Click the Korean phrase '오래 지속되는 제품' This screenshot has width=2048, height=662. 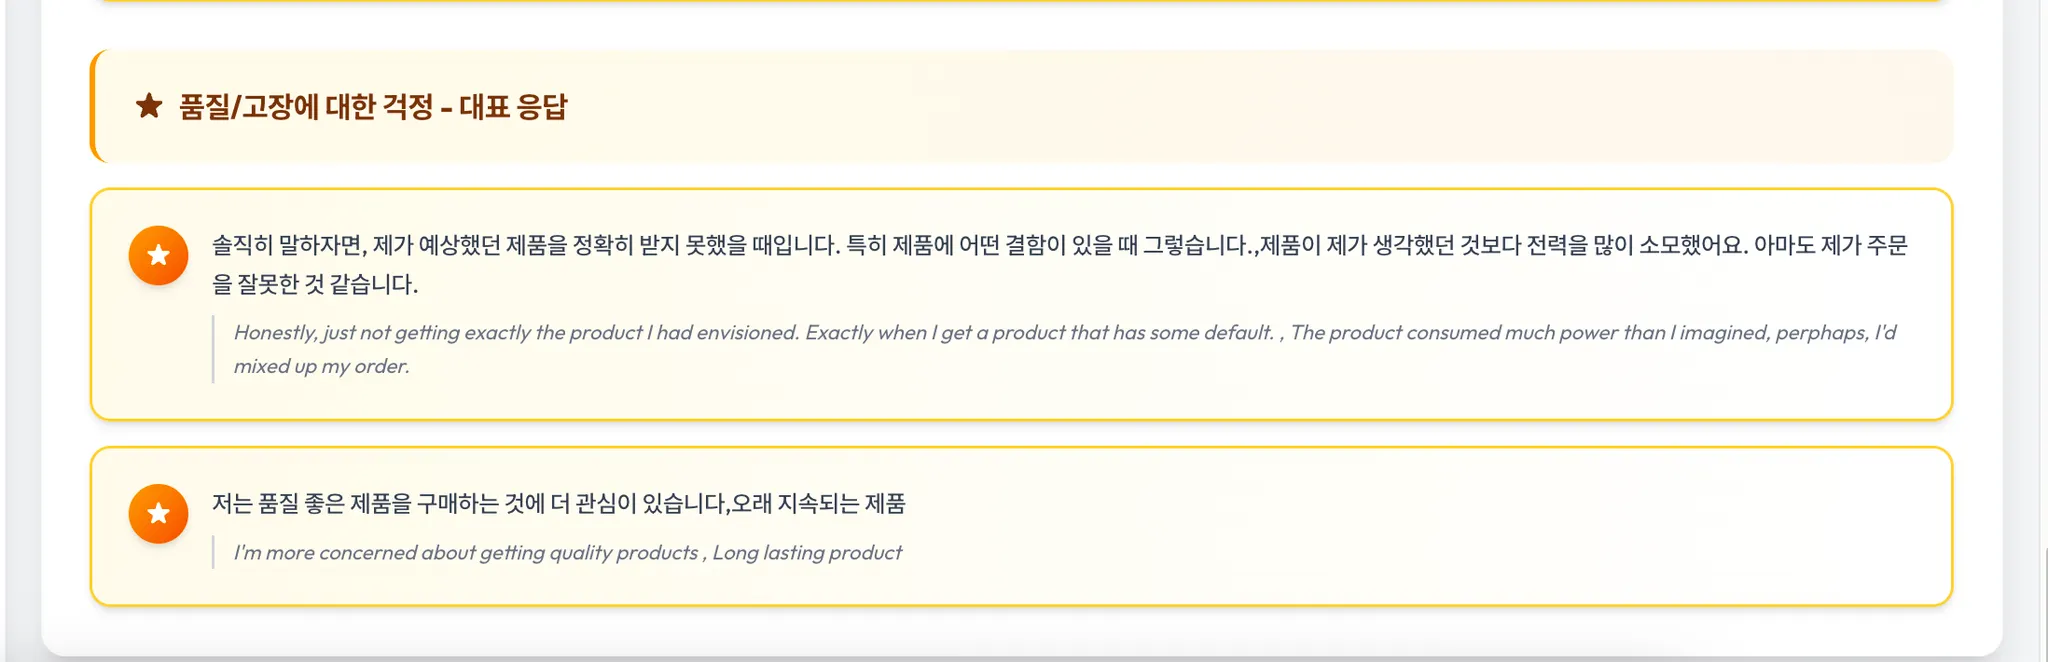pyautogui.click(x=818, y=504)
